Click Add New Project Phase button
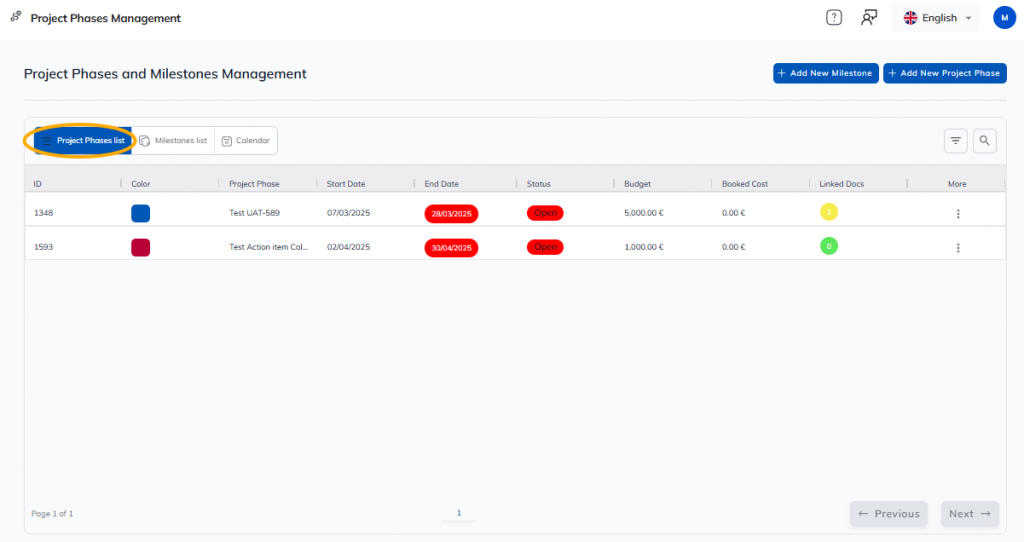Viewport: 1024px width, 542px height. click(x=944, y=73)
